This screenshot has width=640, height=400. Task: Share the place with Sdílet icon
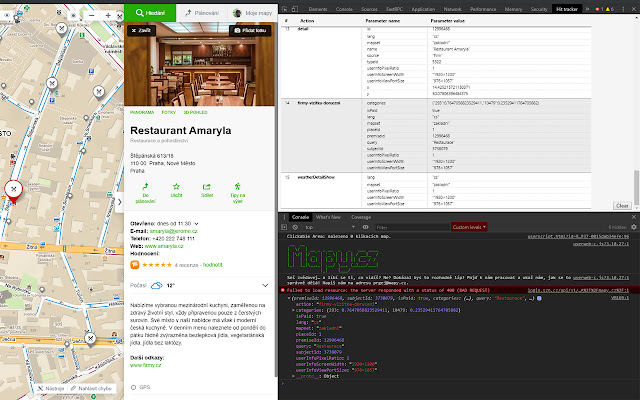coord(207,190)
